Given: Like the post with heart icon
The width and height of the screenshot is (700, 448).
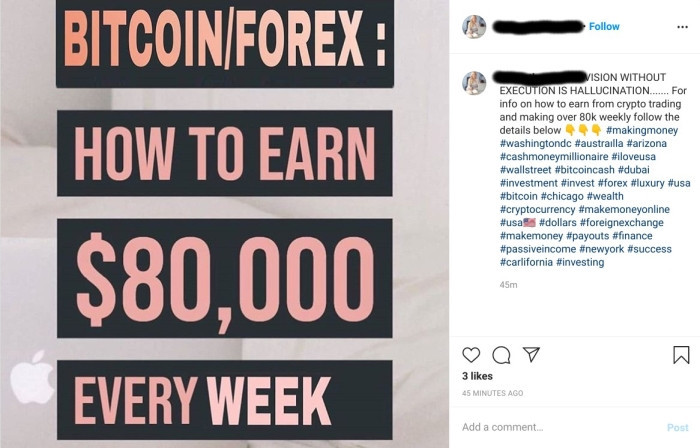Looking at the screenshot, I should (x=471, y=355).
